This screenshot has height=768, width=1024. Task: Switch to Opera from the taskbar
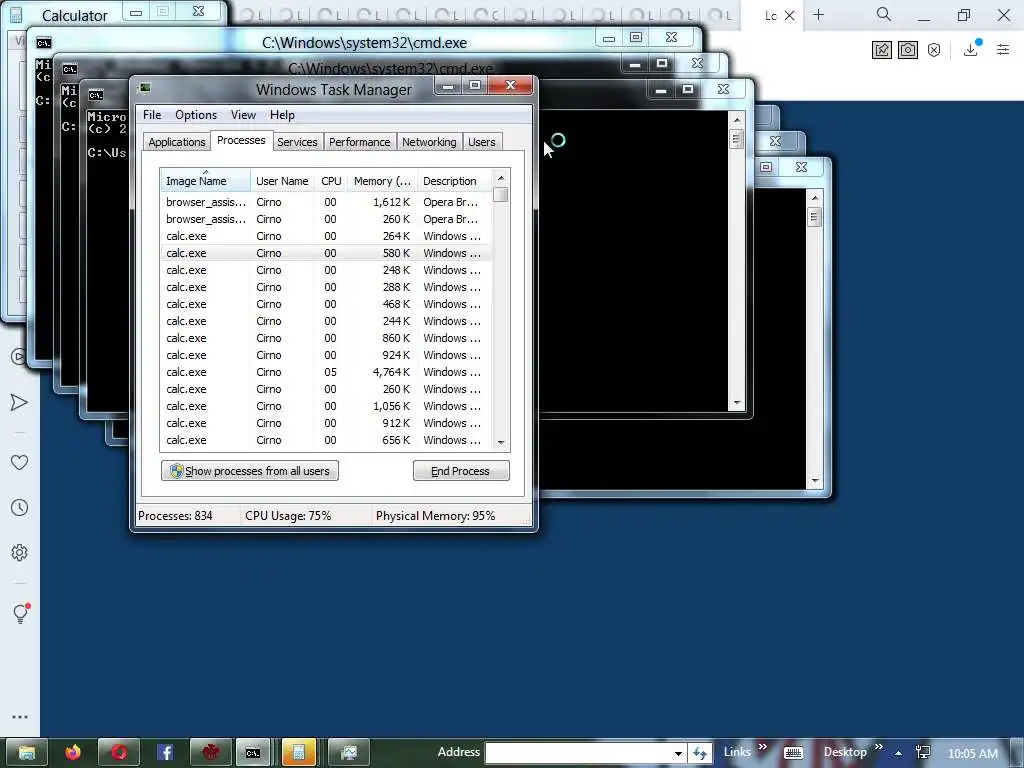pyautogui.click(x=119, y=752)
